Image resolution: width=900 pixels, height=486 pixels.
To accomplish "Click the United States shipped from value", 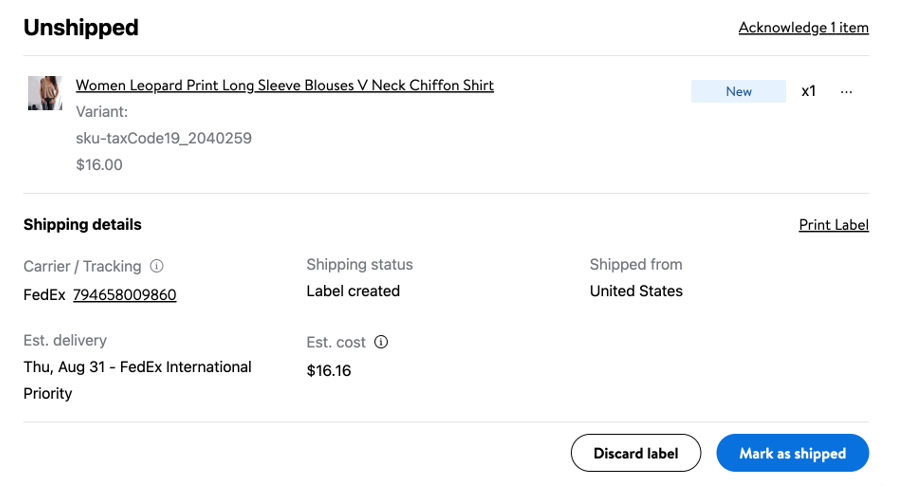I will click(x=636, y=291).
